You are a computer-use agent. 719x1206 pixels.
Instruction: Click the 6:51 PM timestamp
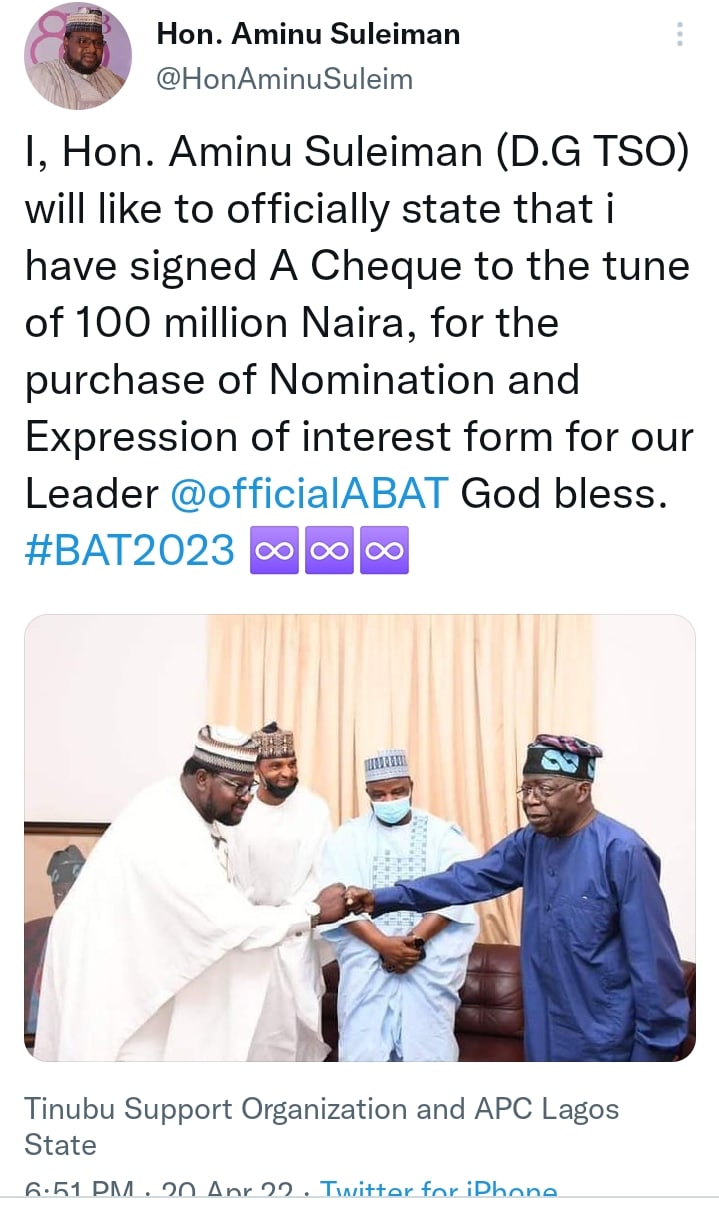[x=80, y=1190]
